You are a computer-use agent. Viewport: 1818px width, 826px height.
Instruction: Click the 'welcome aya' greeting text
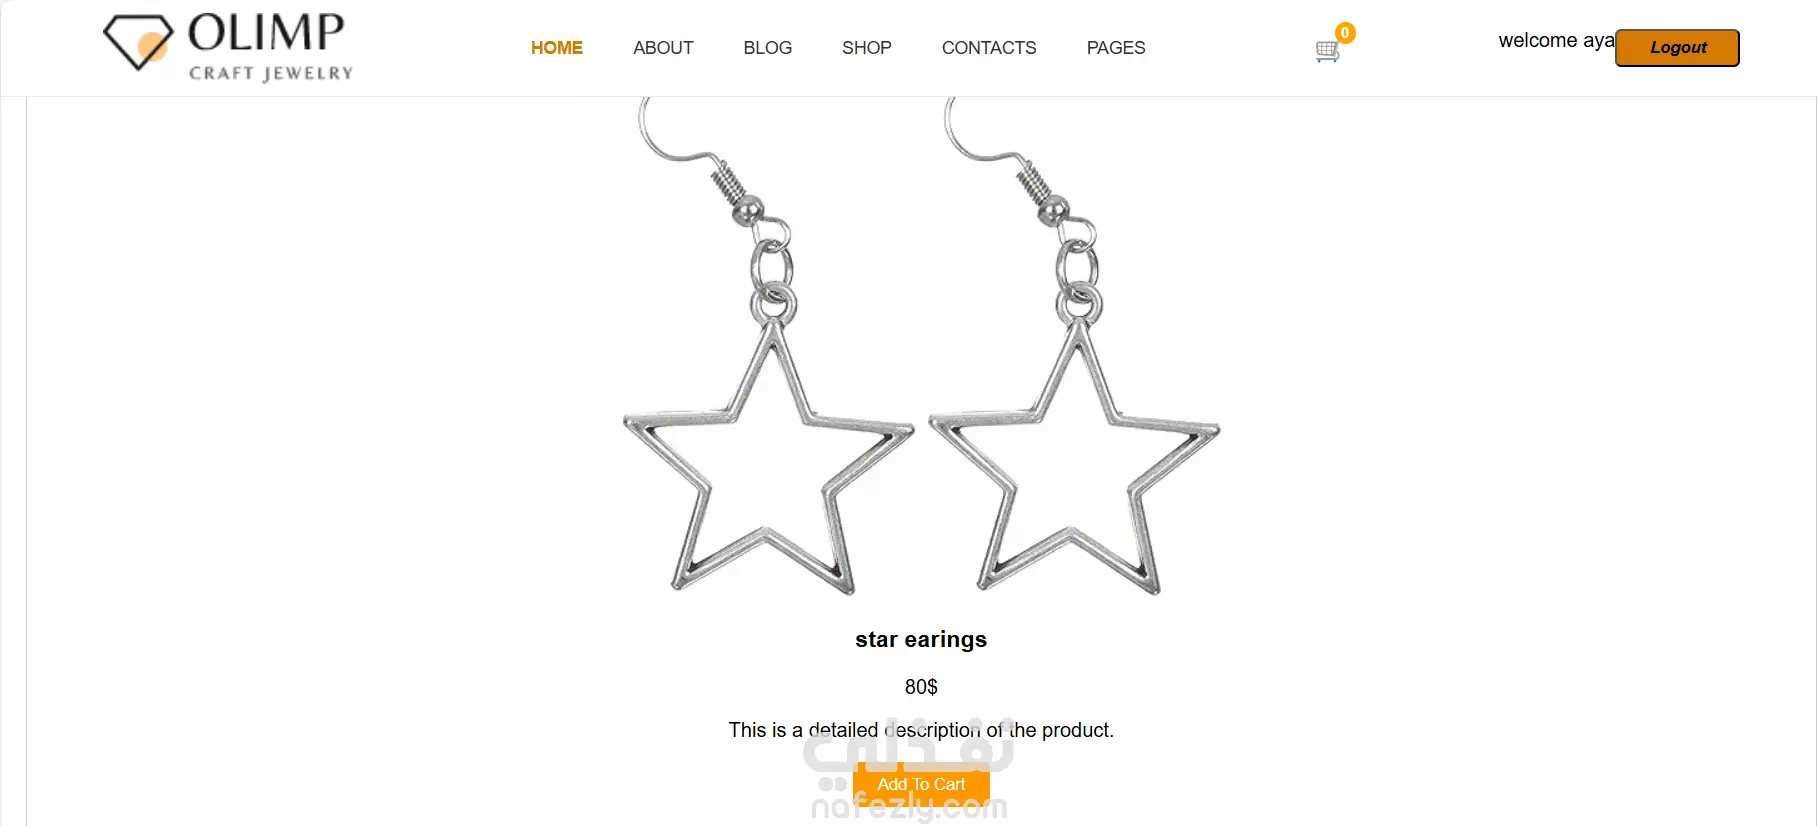[x=1556, y=40]
